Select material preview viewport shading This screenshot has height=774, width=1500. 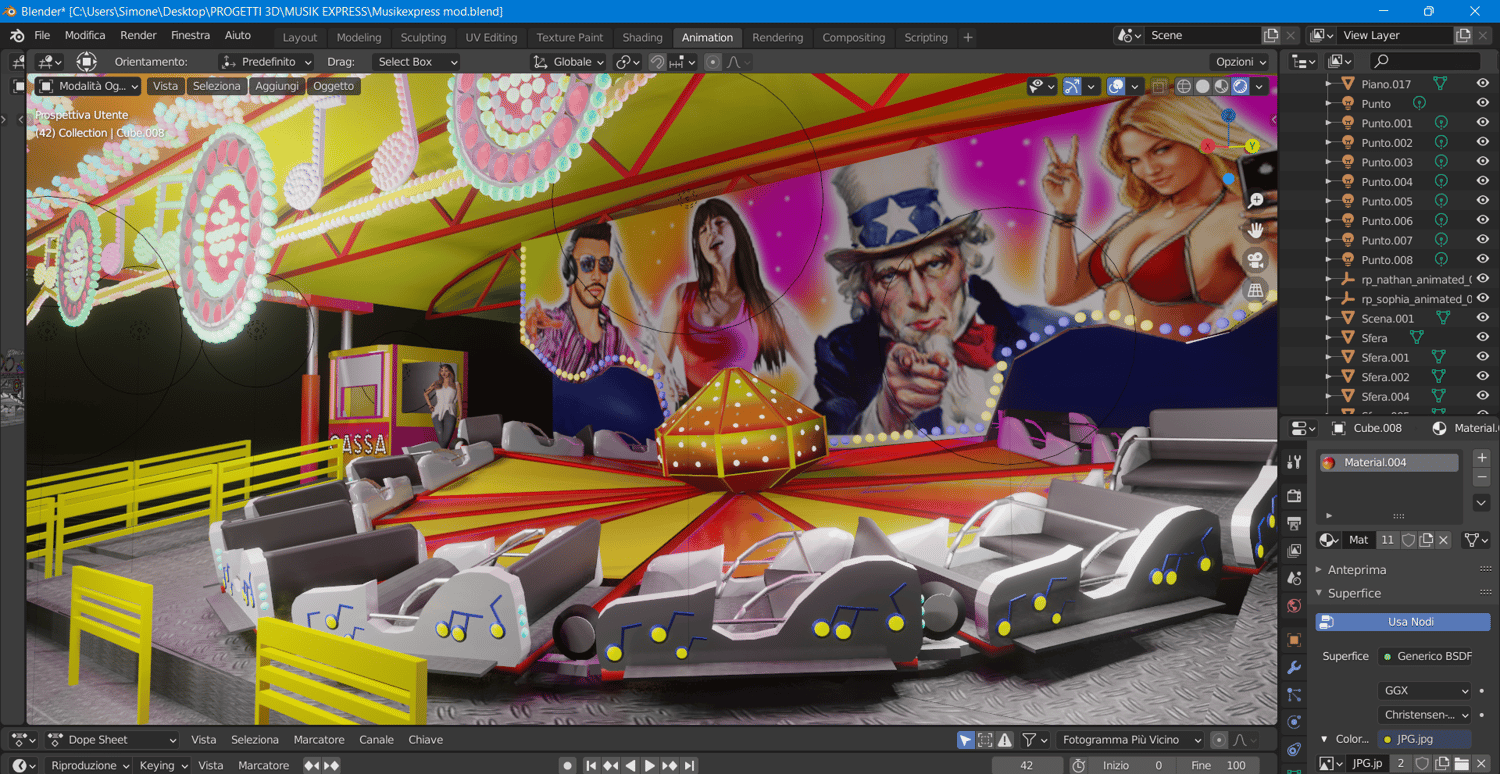(1221, 86)
